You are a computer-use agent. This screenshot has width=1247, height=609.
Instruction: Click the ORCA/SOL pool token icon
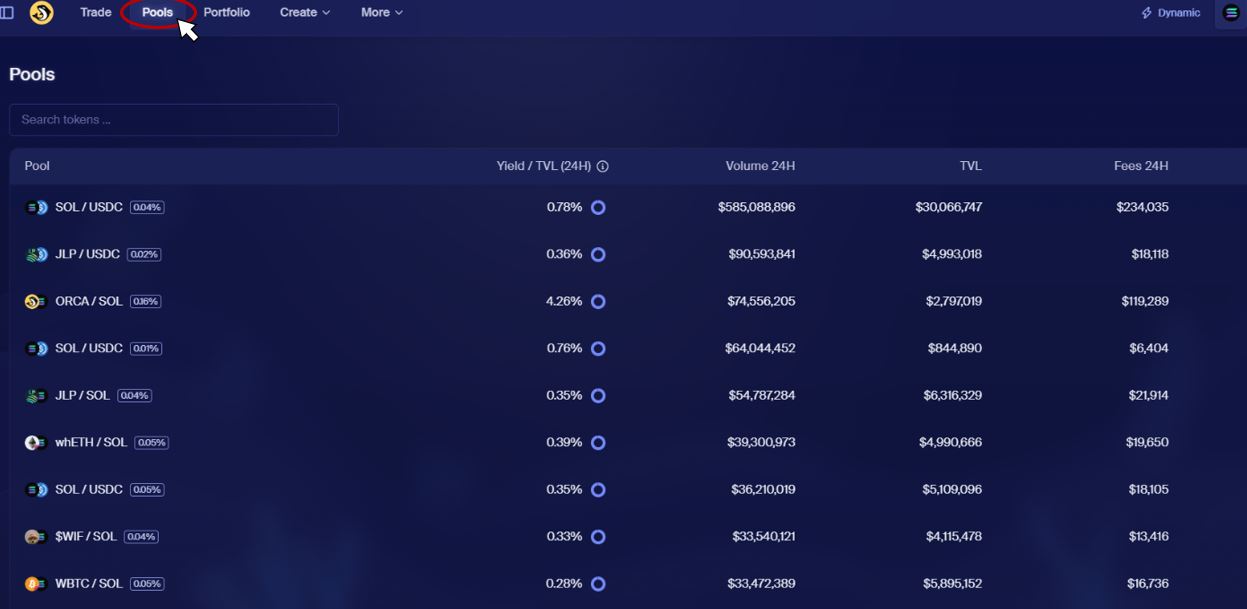36,302
